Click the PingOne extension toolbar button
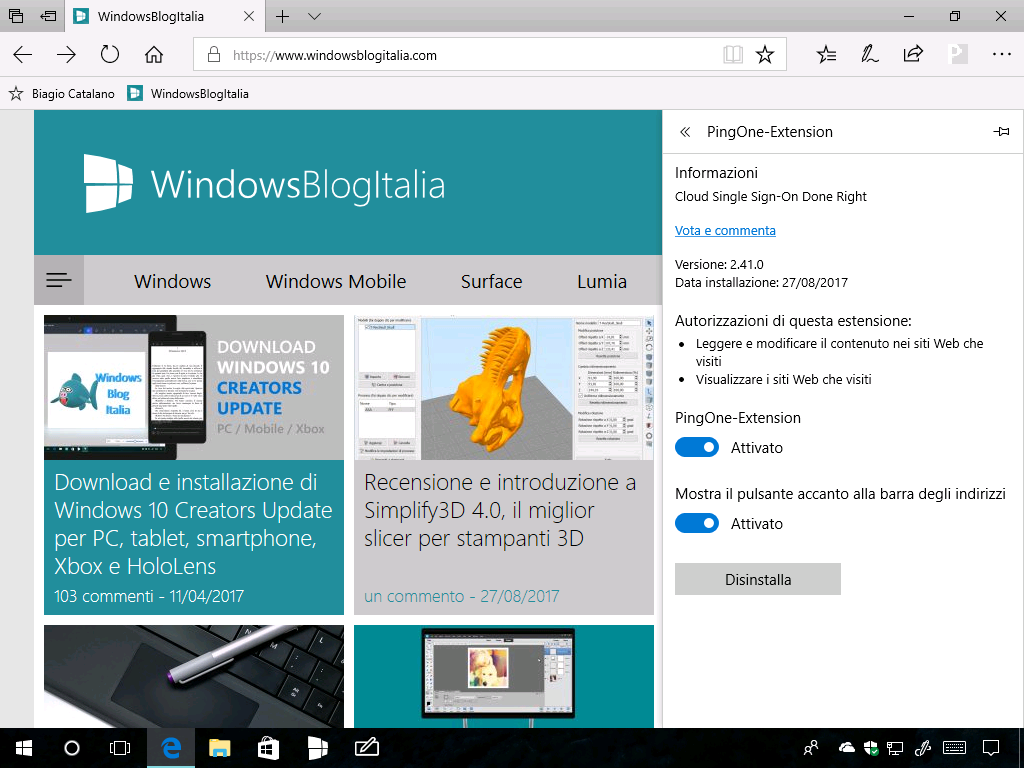Viewport: 1024px width, 768px height. [957, 54]
